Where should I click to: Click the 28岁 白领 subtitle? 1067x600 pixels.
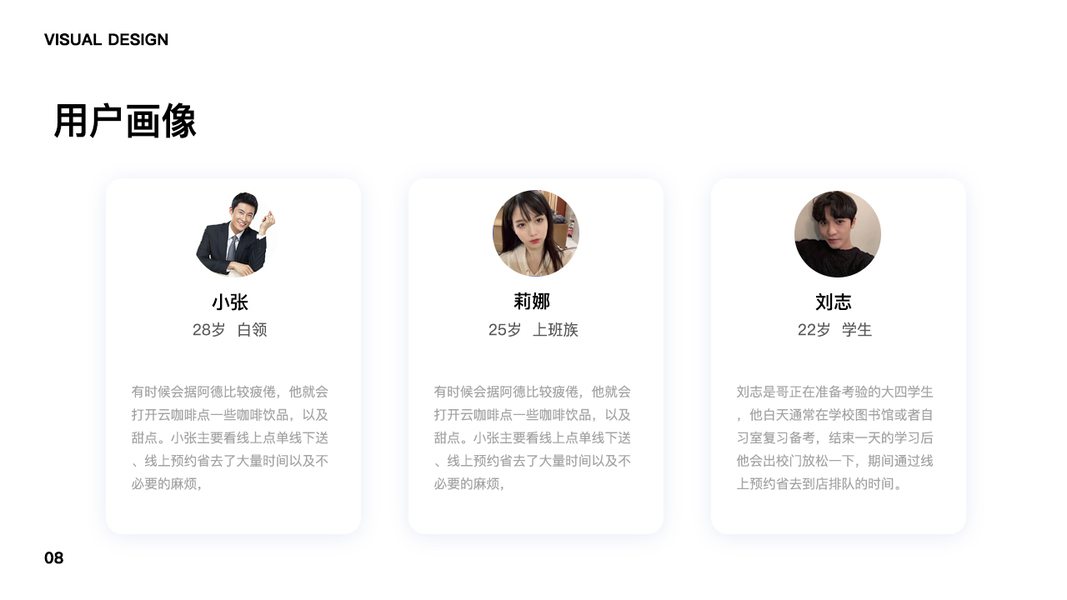230,330
